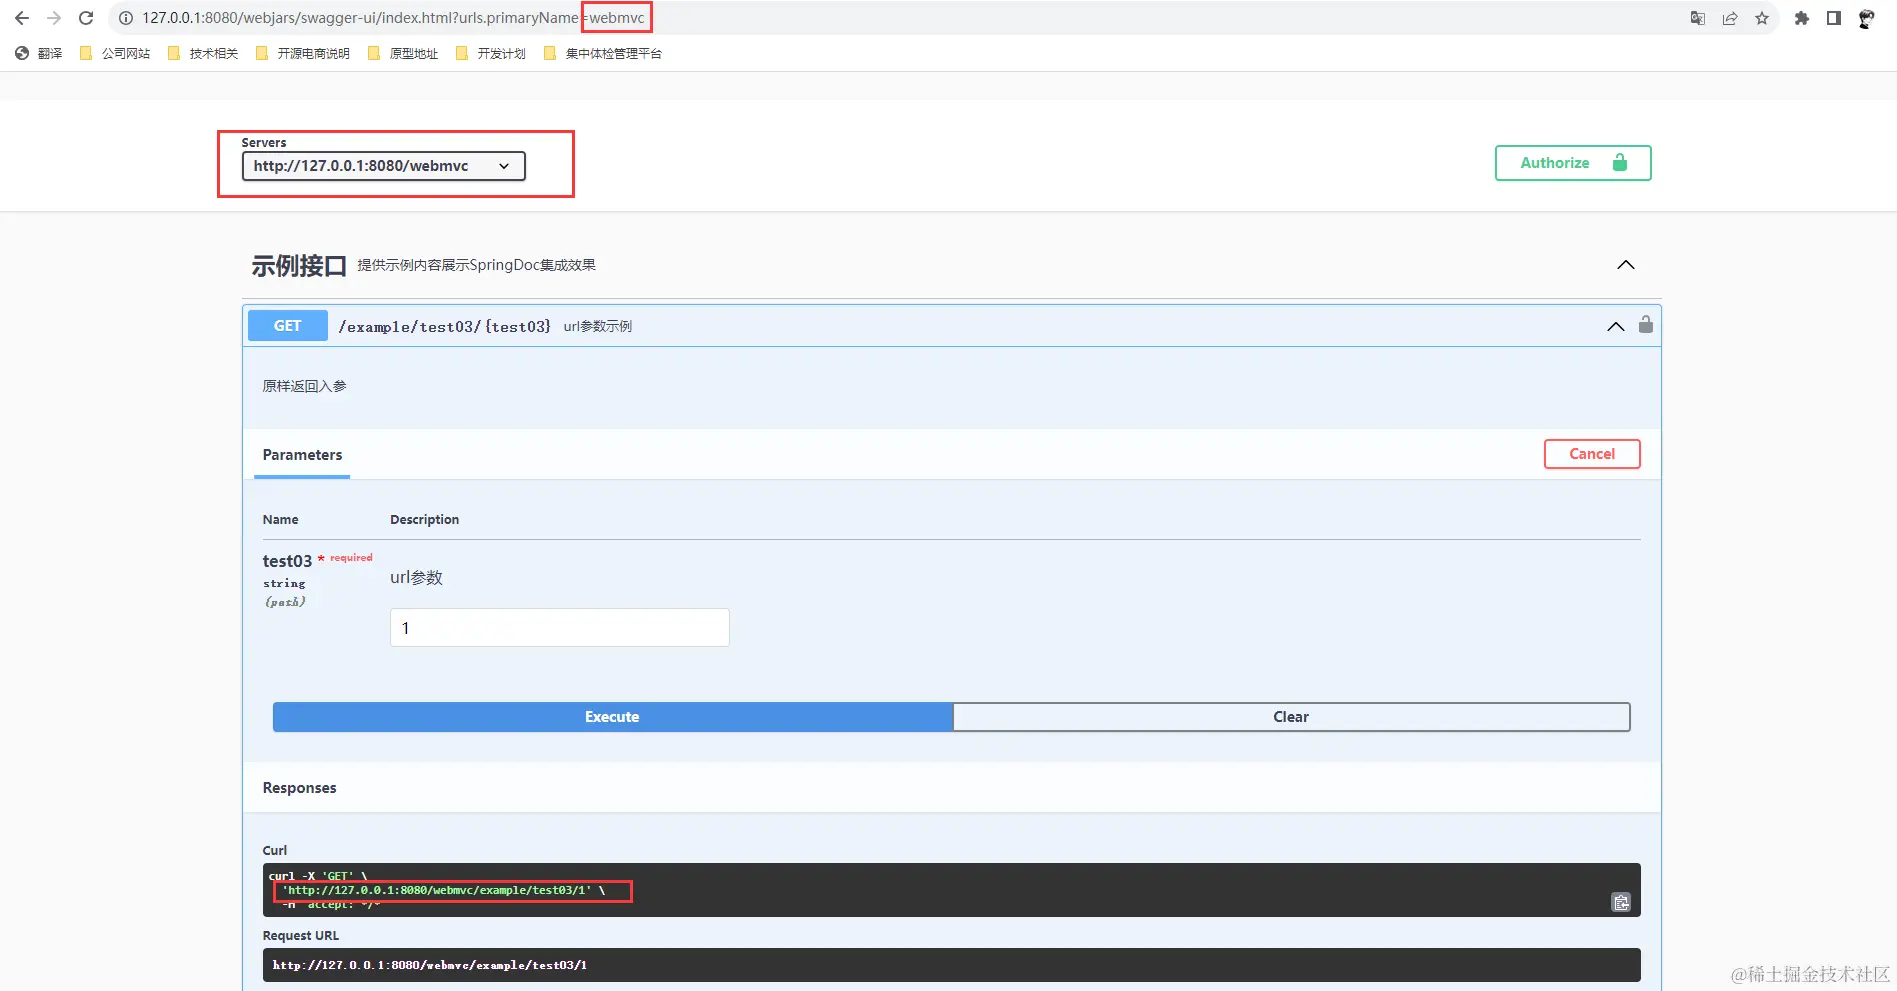This screenshot has width=1897, height=991.
Task: Clear the request response
Action: coord(1291,717)
